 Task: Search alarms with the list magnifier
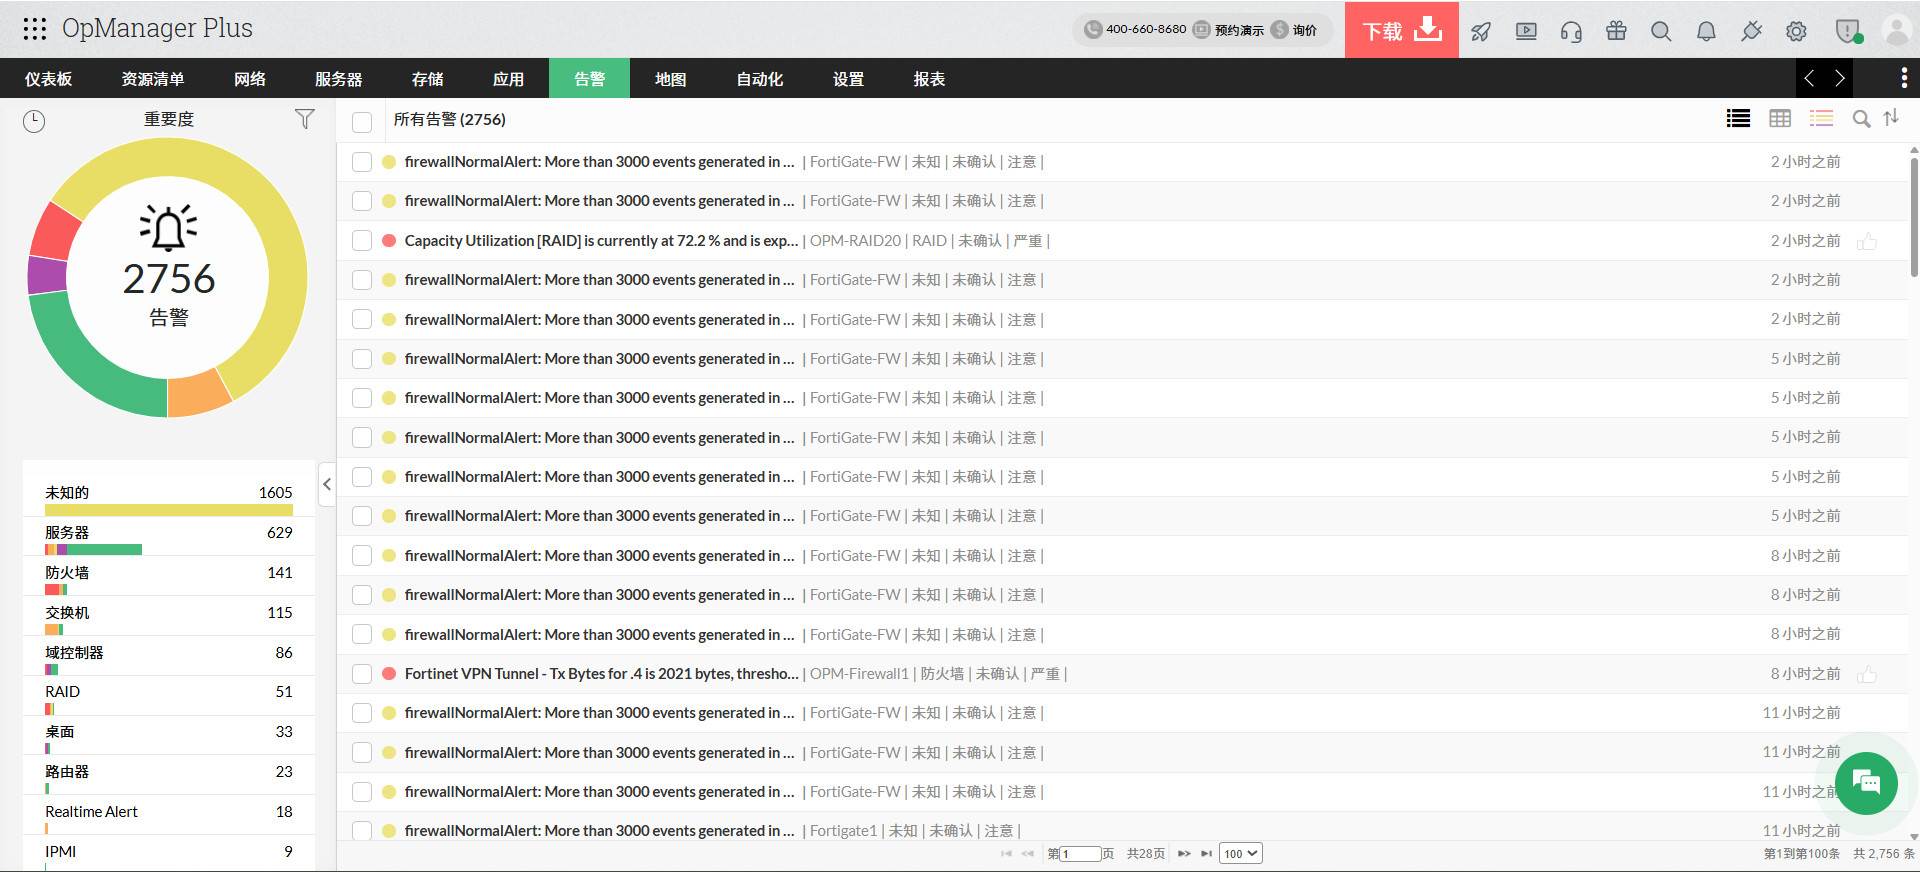[x=1861, y=119]
